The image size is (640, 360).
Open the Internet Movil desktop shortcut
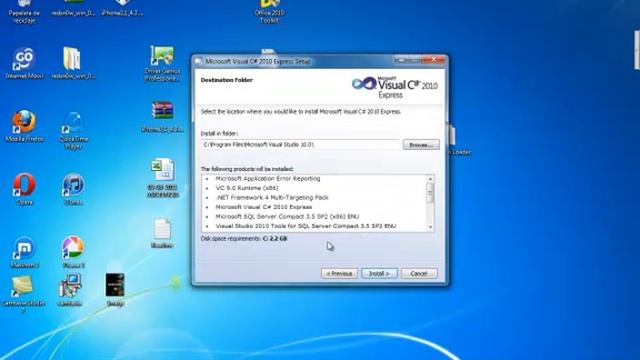click(x=24, y=63)
